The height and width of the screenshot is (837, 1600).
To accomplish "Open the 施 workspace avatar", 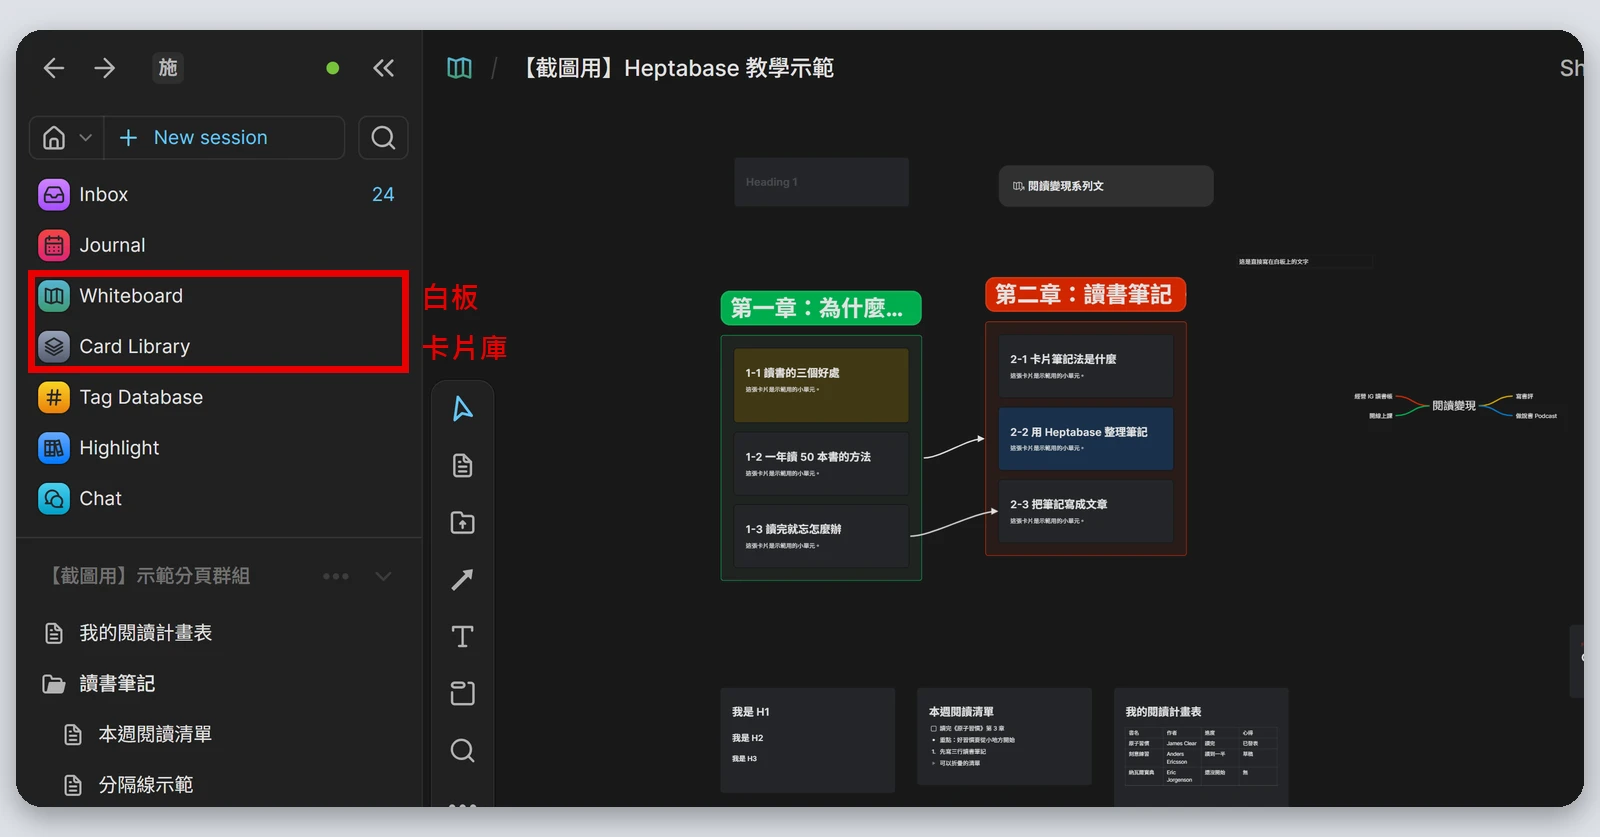I will click(x=168, y=68).
